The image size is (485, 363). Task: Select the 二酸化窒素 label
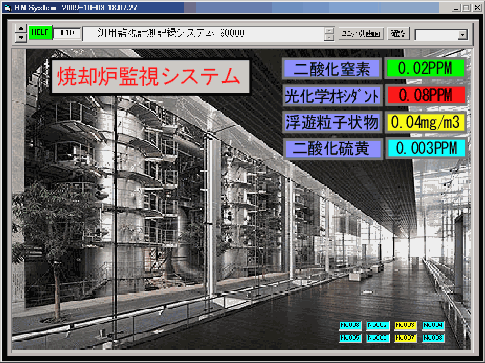332,69
